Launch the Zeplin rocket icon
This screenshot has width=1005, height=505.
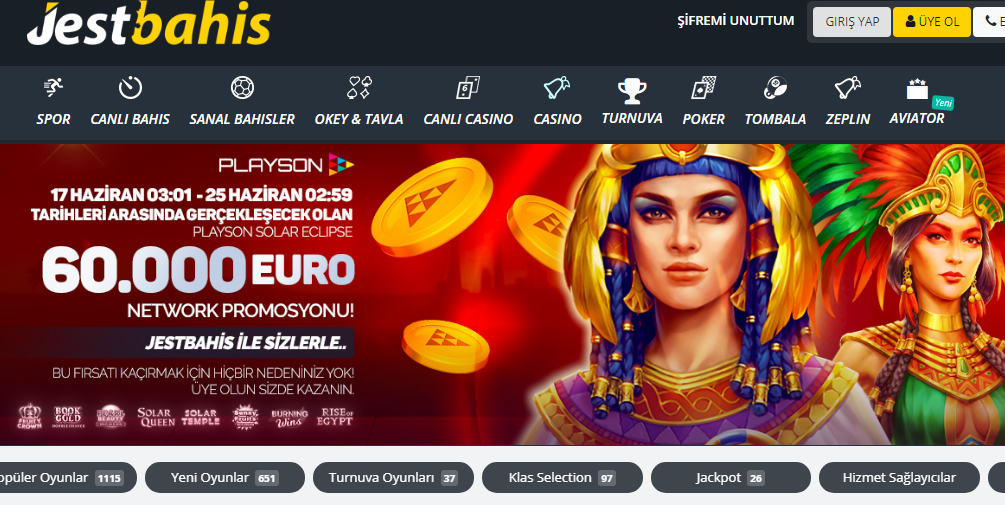pyautogui.click(x=847, y=87)
